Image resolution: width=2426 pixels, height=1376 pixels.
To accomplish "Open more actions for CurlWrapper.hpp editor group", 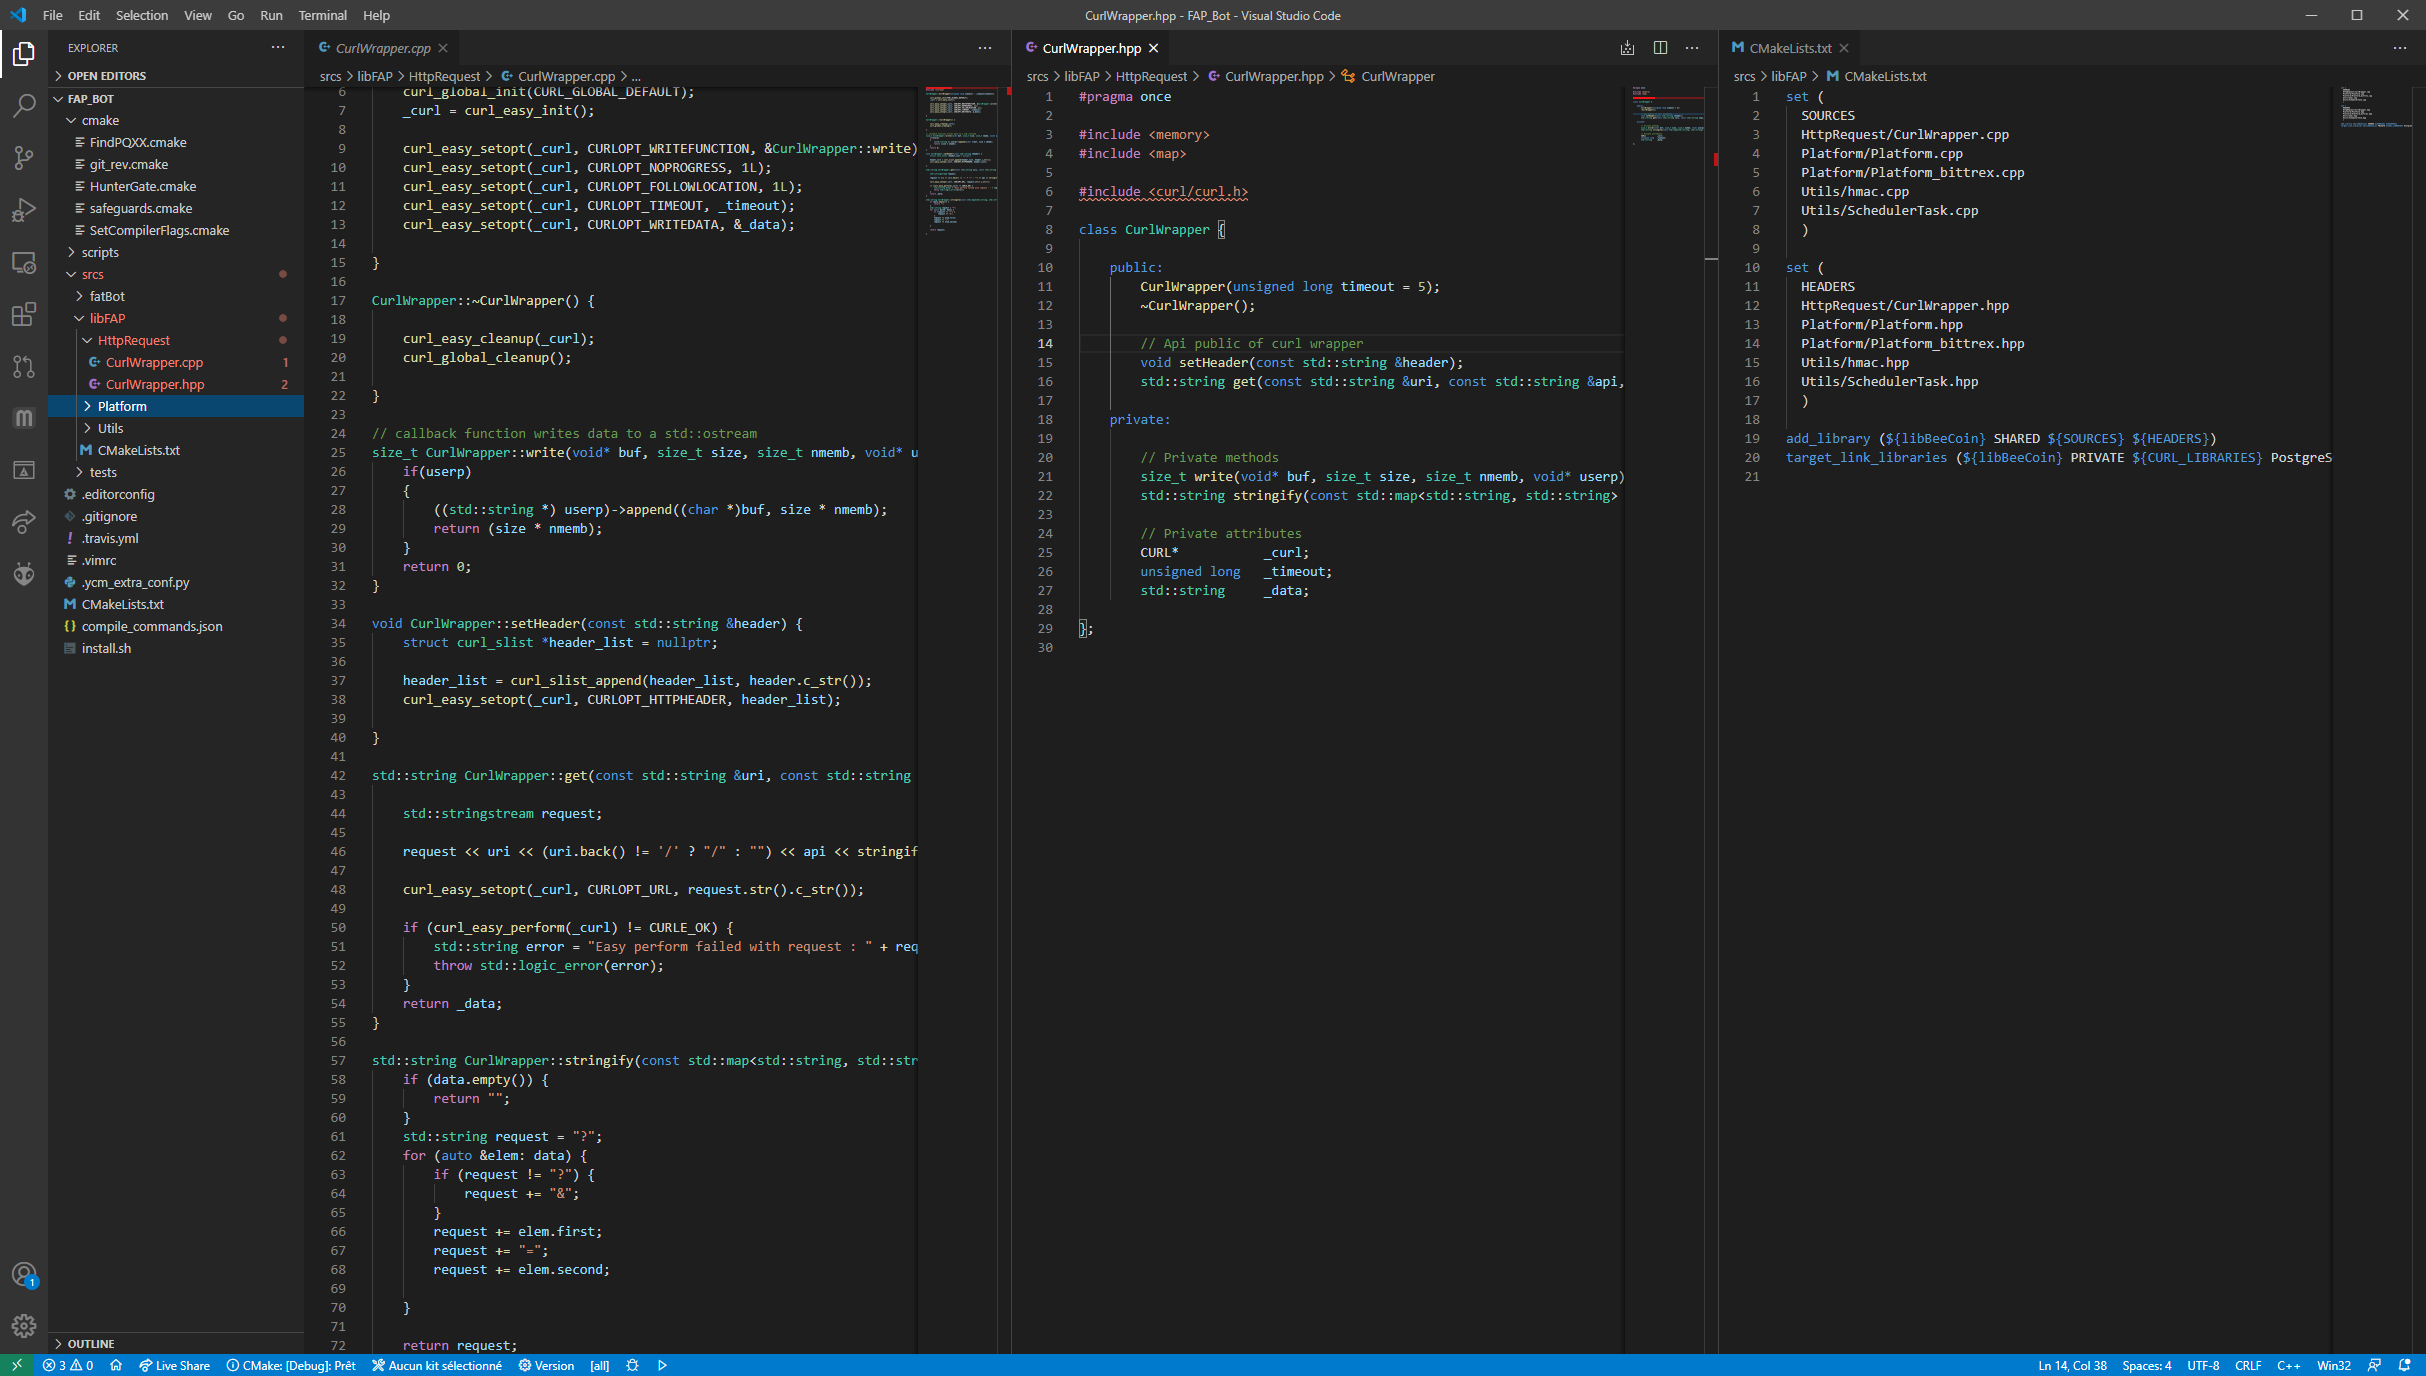I will (x=1692, y=48).
